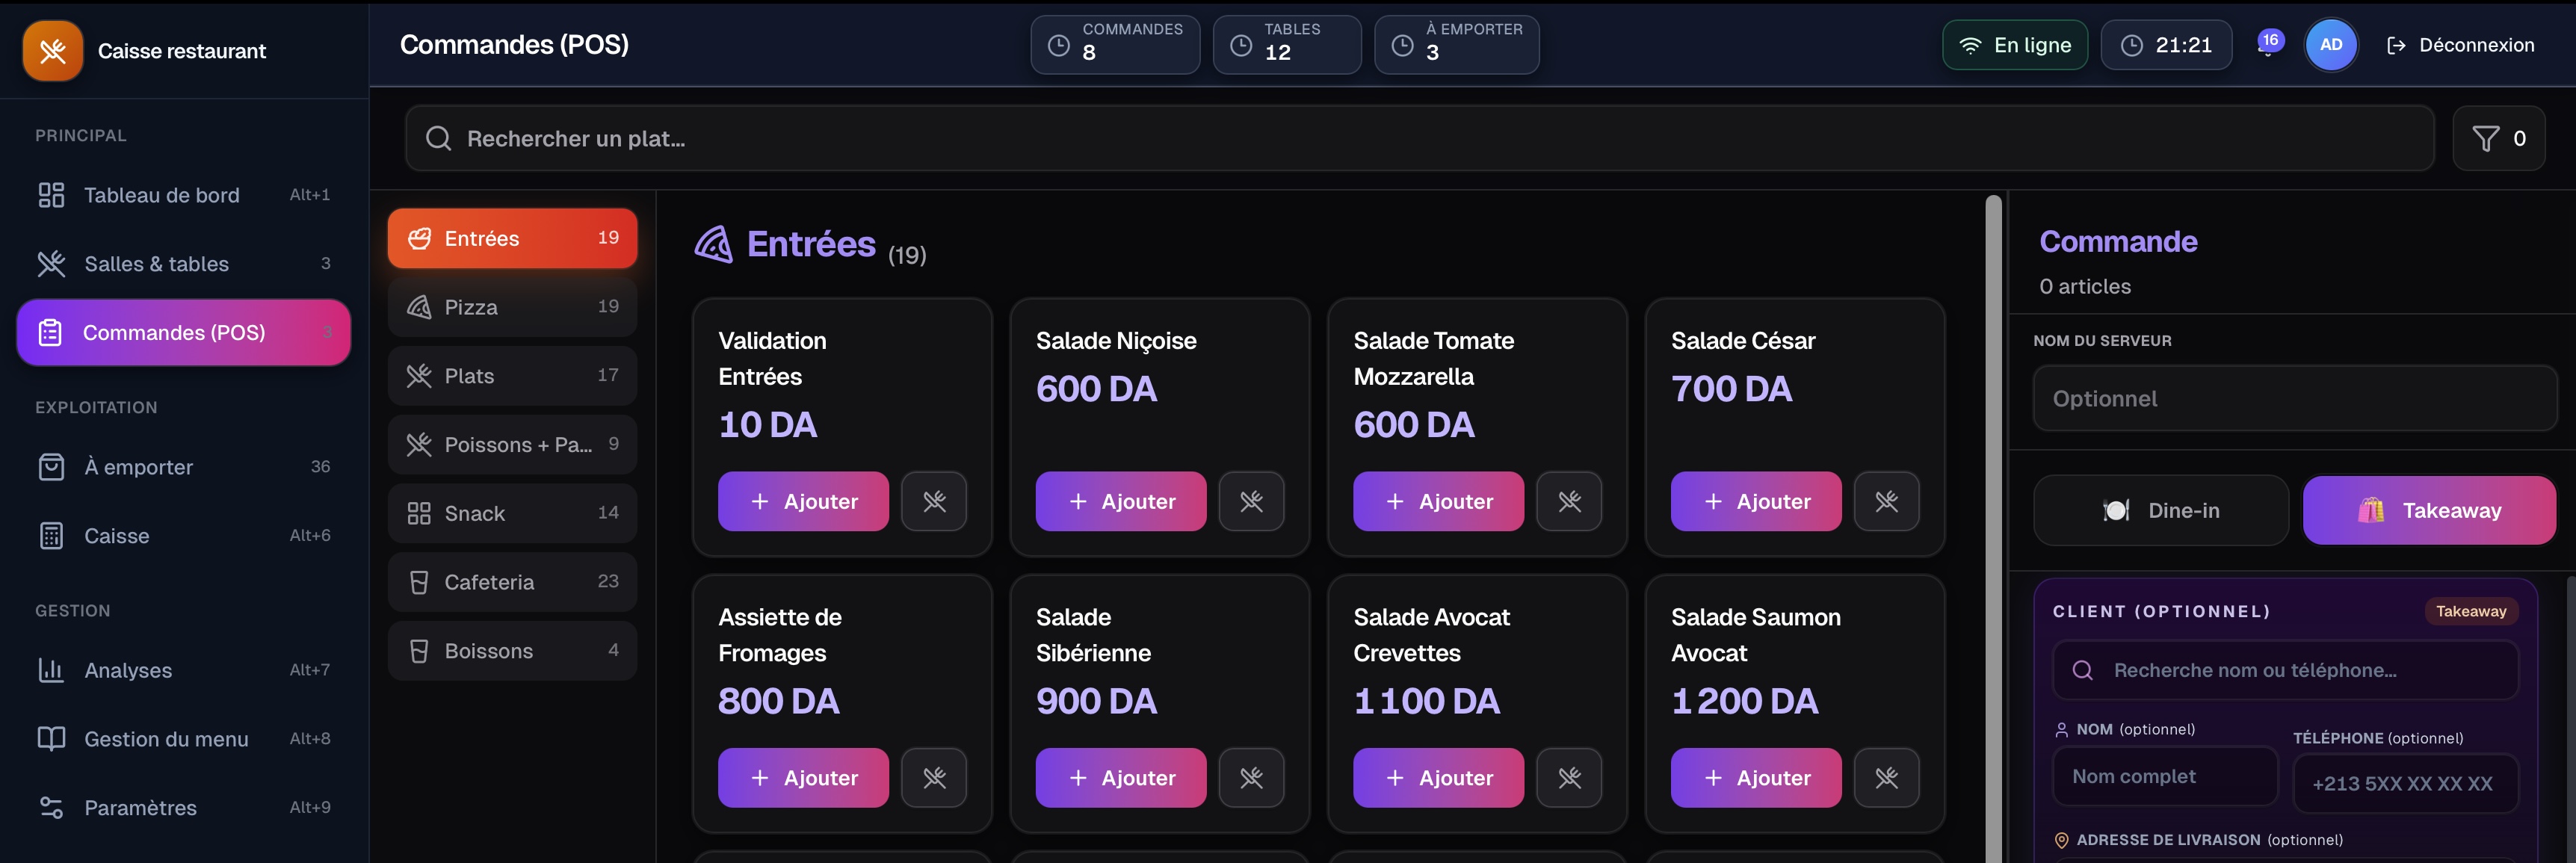Select the Snack category
This screenshot has width=2576, height=863.
[x=512, y=513]
